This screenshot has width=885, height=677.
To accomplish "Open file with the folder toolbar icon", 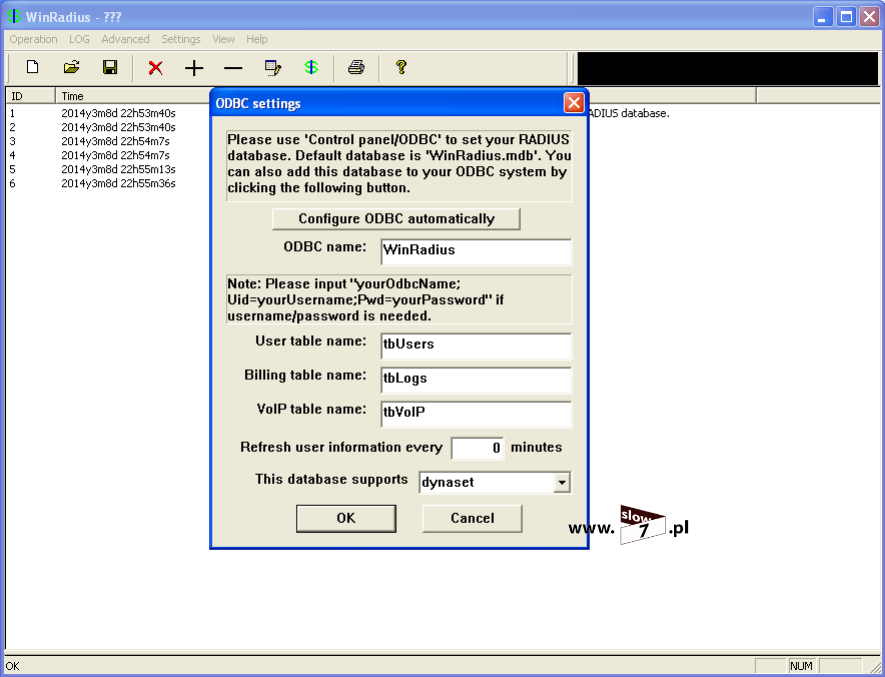I will tap(72, 67).
